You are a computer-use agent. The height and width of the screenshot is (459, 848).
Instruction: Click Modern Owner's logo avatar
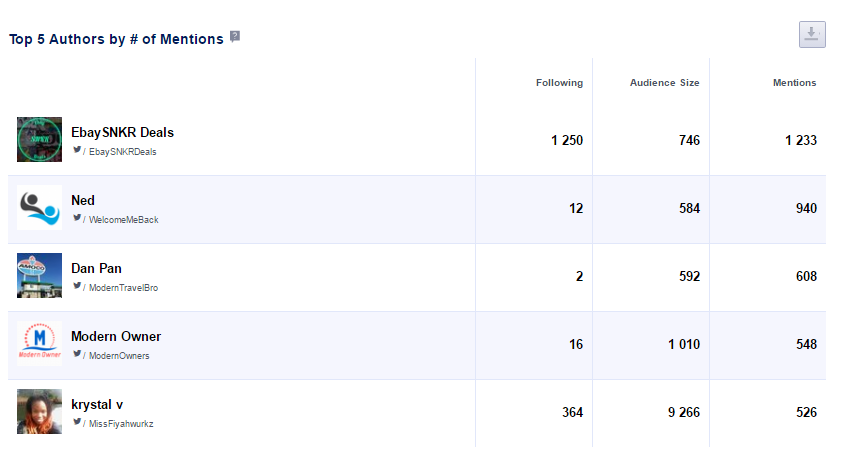click(39, 343)
